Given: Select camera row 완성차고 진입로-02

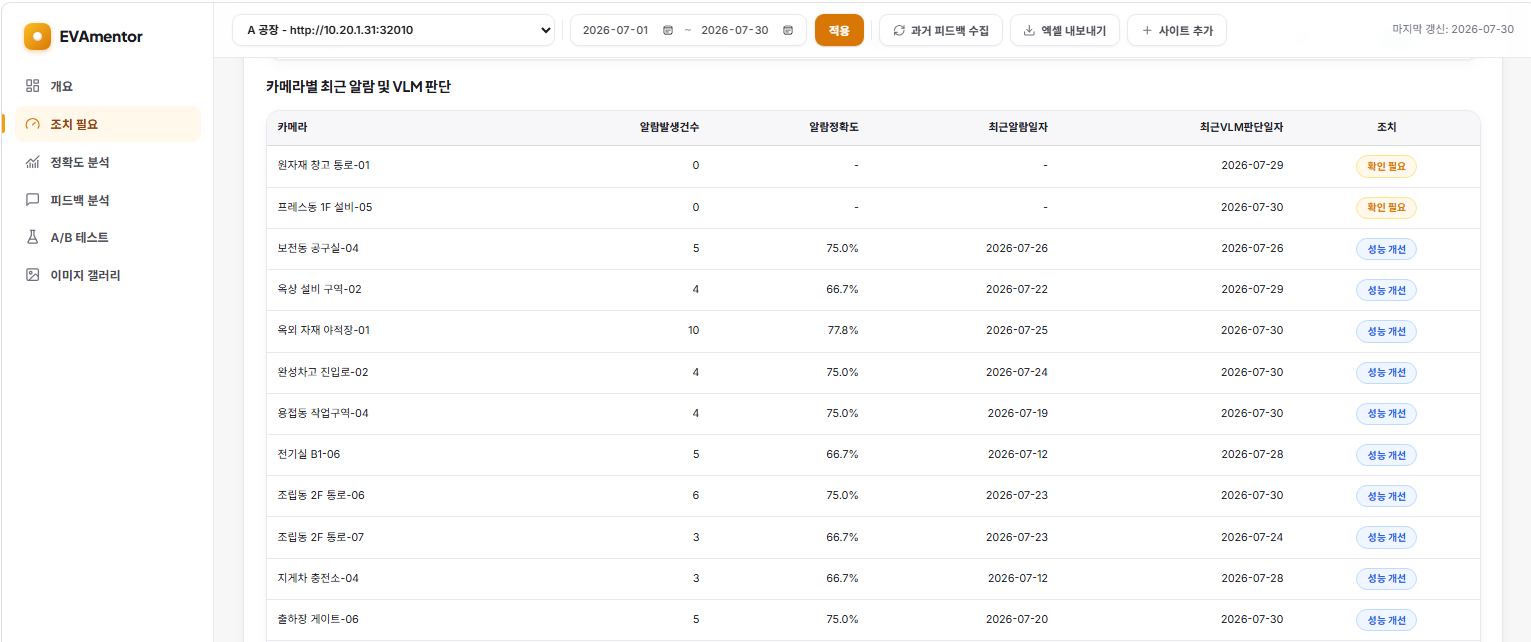Looking at the screenshot, I should click(x=873, y=372).
